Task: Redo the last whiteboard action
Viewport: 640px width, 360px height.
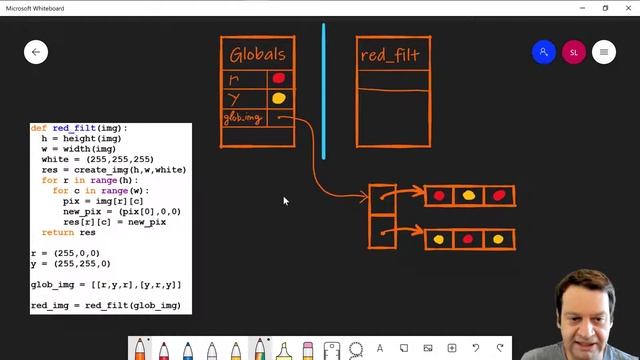Action: [x=500, y=348]
